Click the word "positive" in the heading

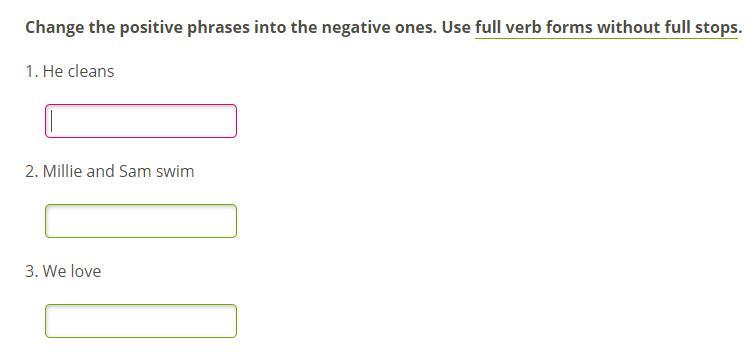(x=151, y=28)
